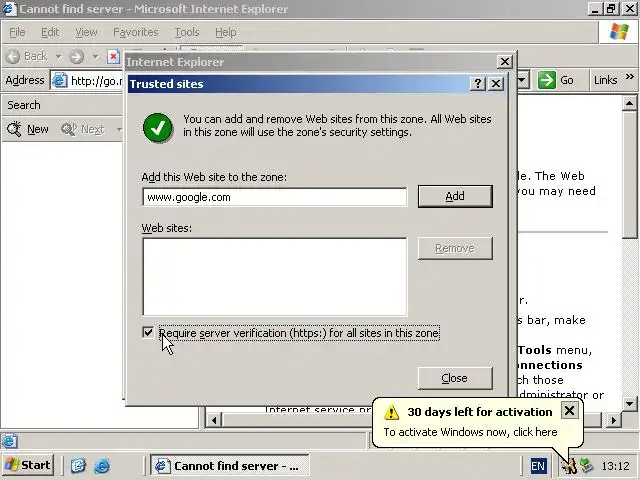Click the red Stop toolbar icon
Image resolution: width=640 pixels, height=480 pixels.
[x=113, y=57]
